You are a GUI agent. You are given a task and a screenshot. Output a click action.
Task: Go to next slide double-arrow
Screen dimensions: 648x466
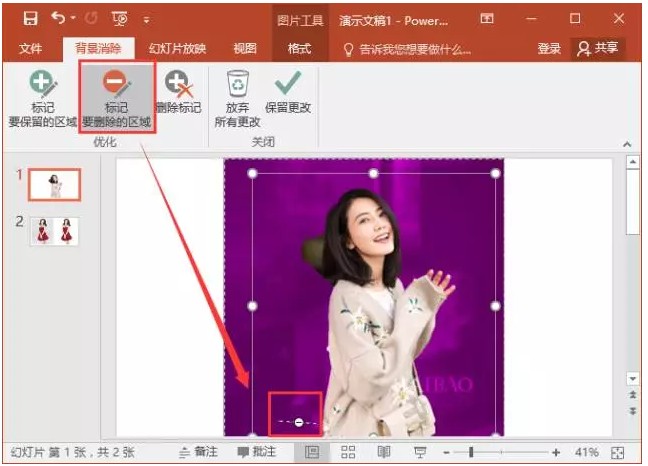coord(633,411)
